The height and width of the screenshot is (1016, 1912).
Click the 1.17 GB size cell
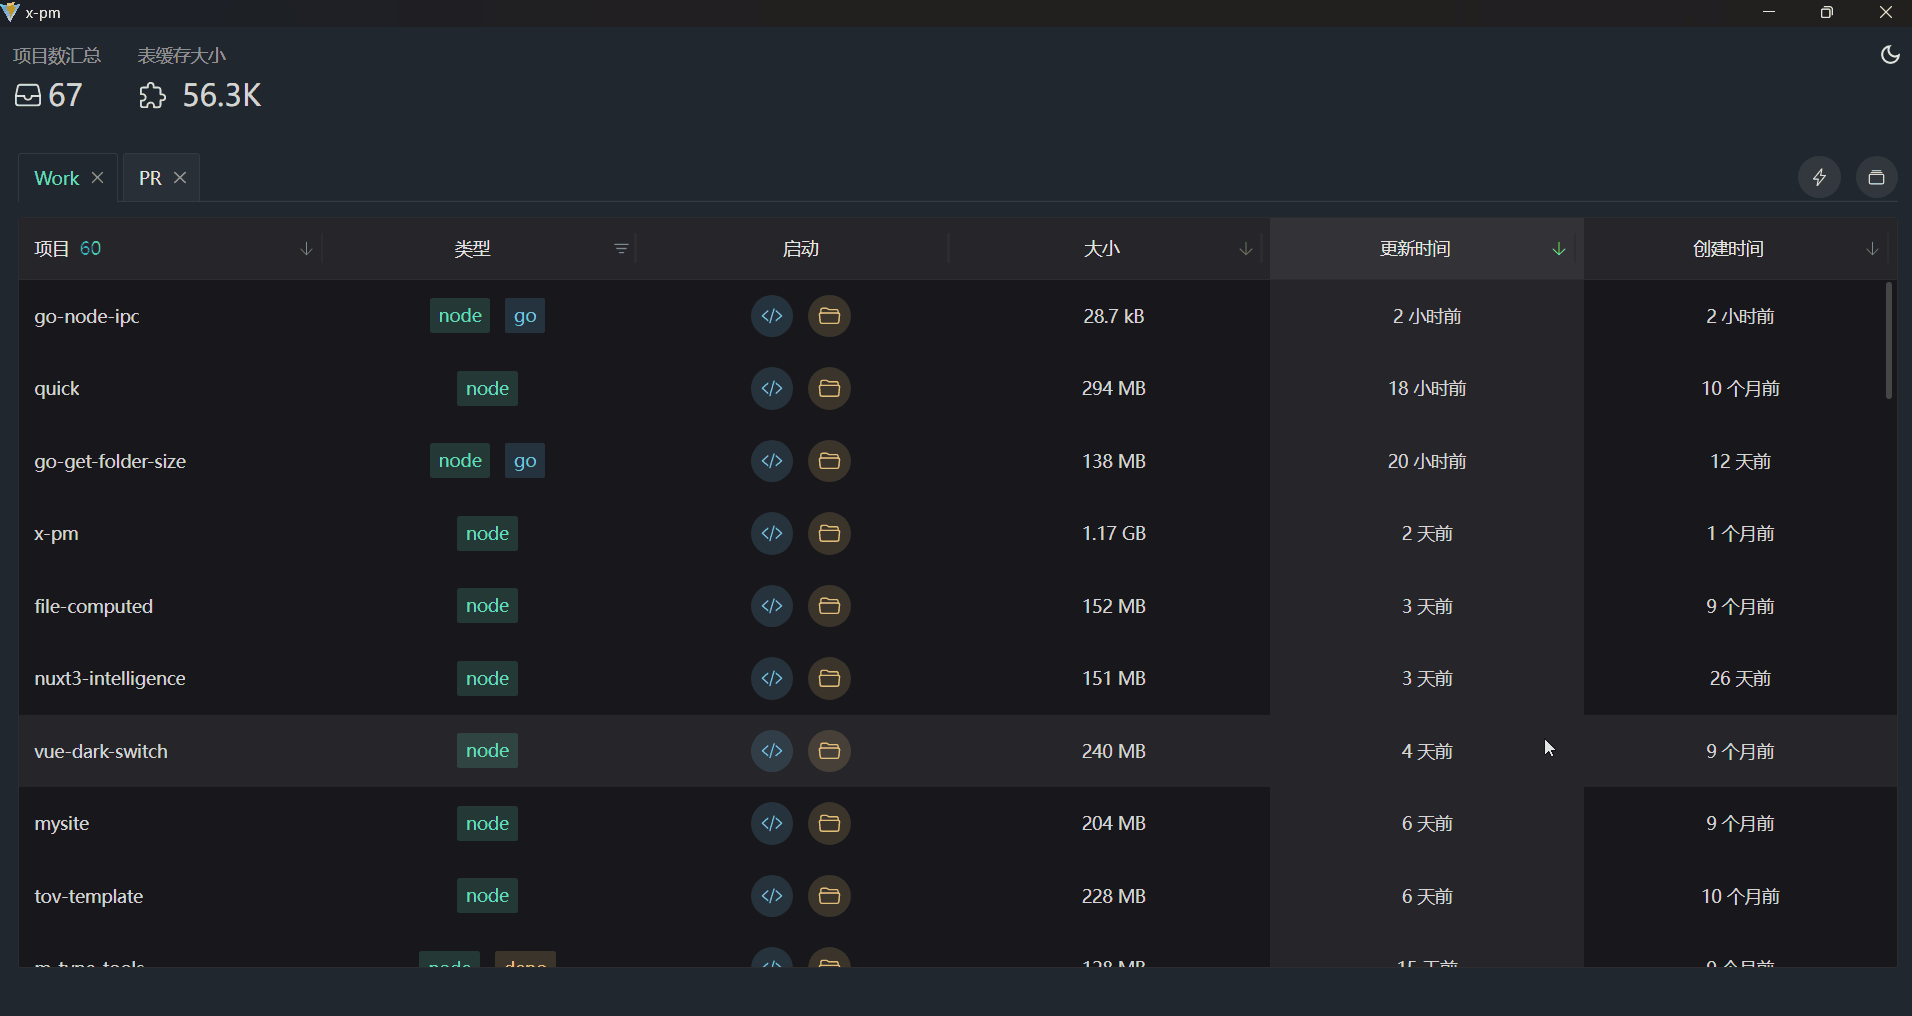click(x=1114, y=533)
